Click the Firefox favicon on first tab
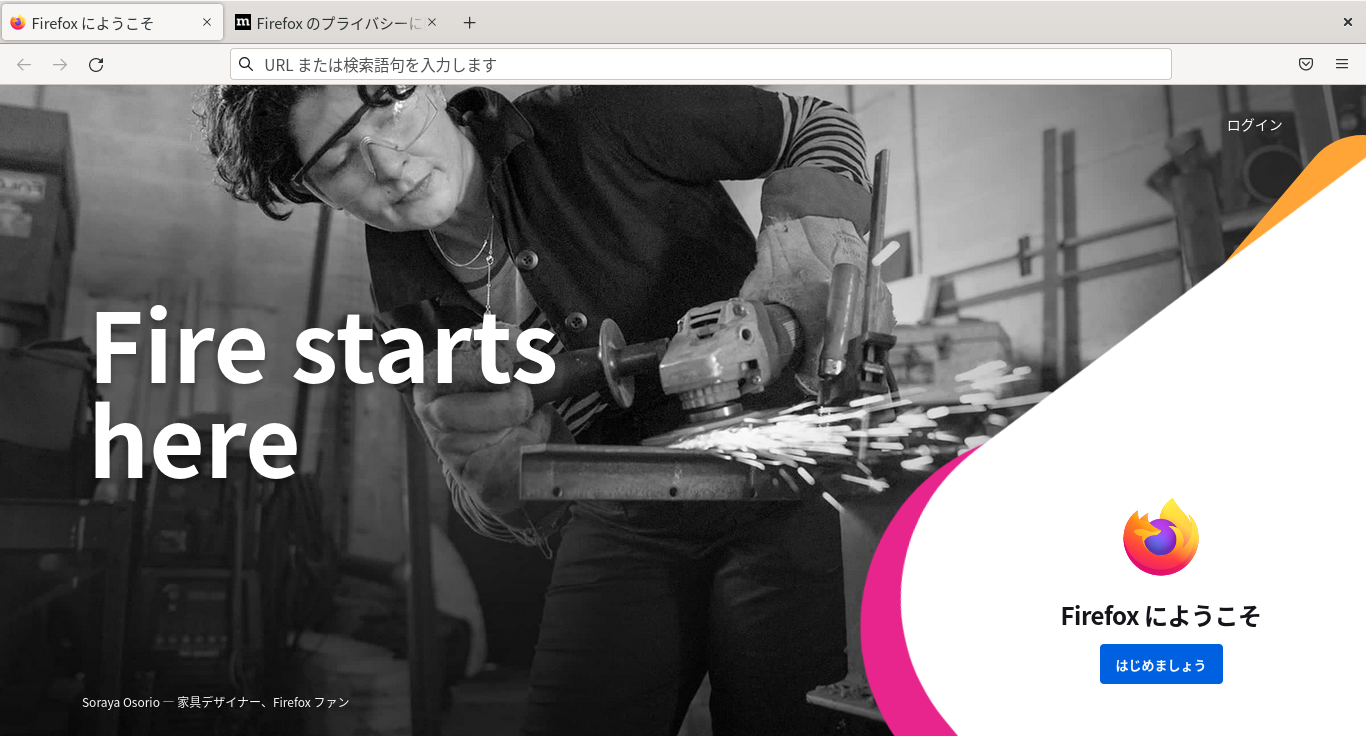Viewport: 1366px width, 736px height. (18, 23)
